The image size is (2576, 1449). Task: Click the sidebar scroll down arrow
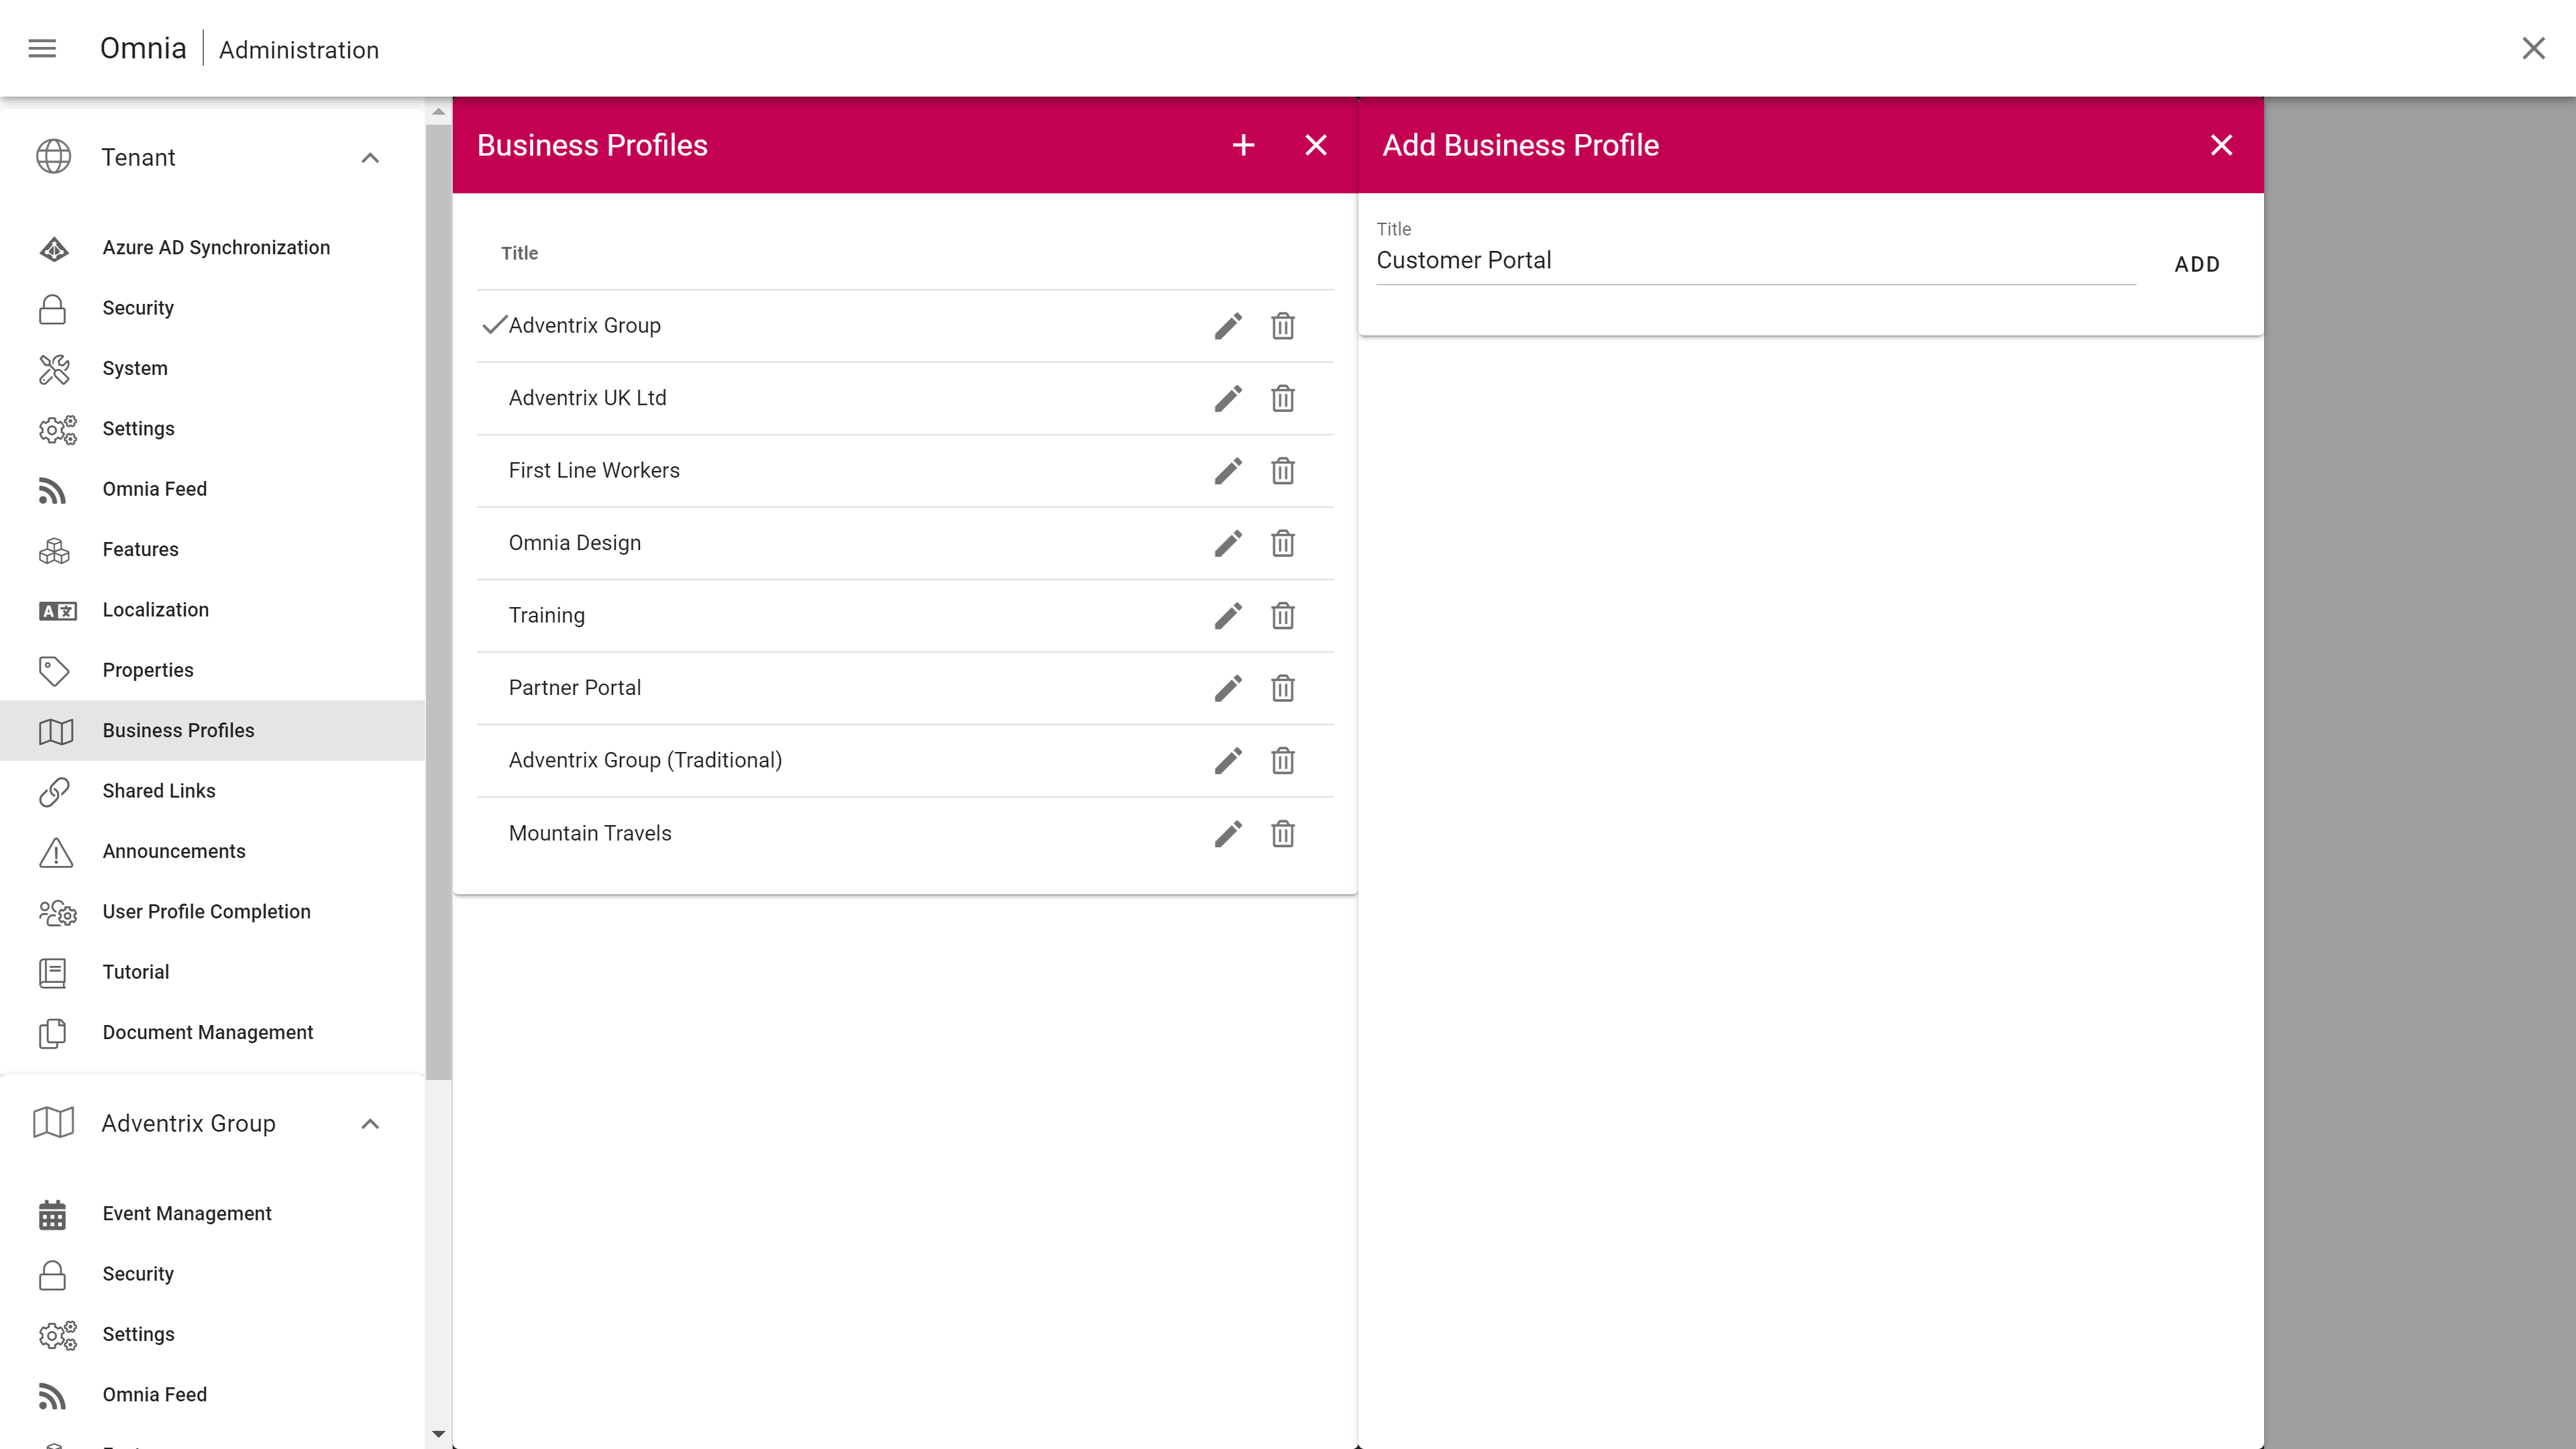(x=438, y=1434)
